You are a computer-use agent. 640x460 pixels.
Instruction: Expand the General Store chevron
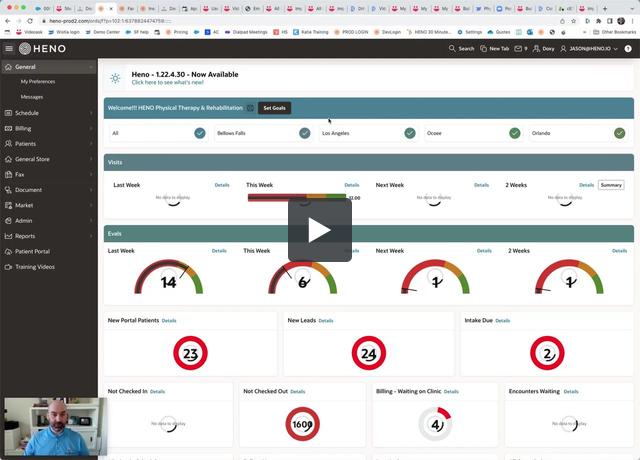coord(91,159)
